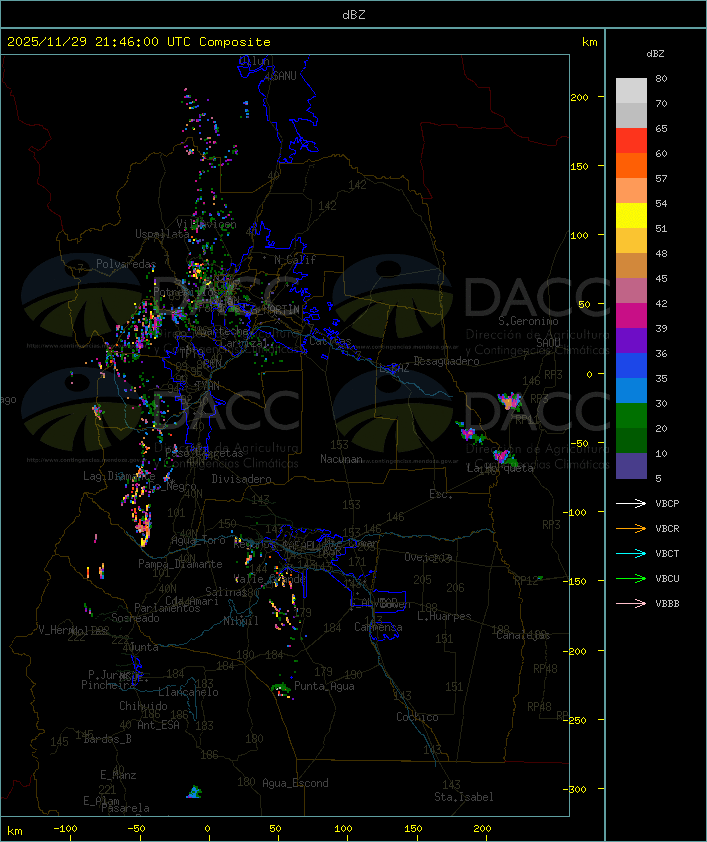
Task: Click the 5 value on the color scale
Action: (x=658, y=478)
